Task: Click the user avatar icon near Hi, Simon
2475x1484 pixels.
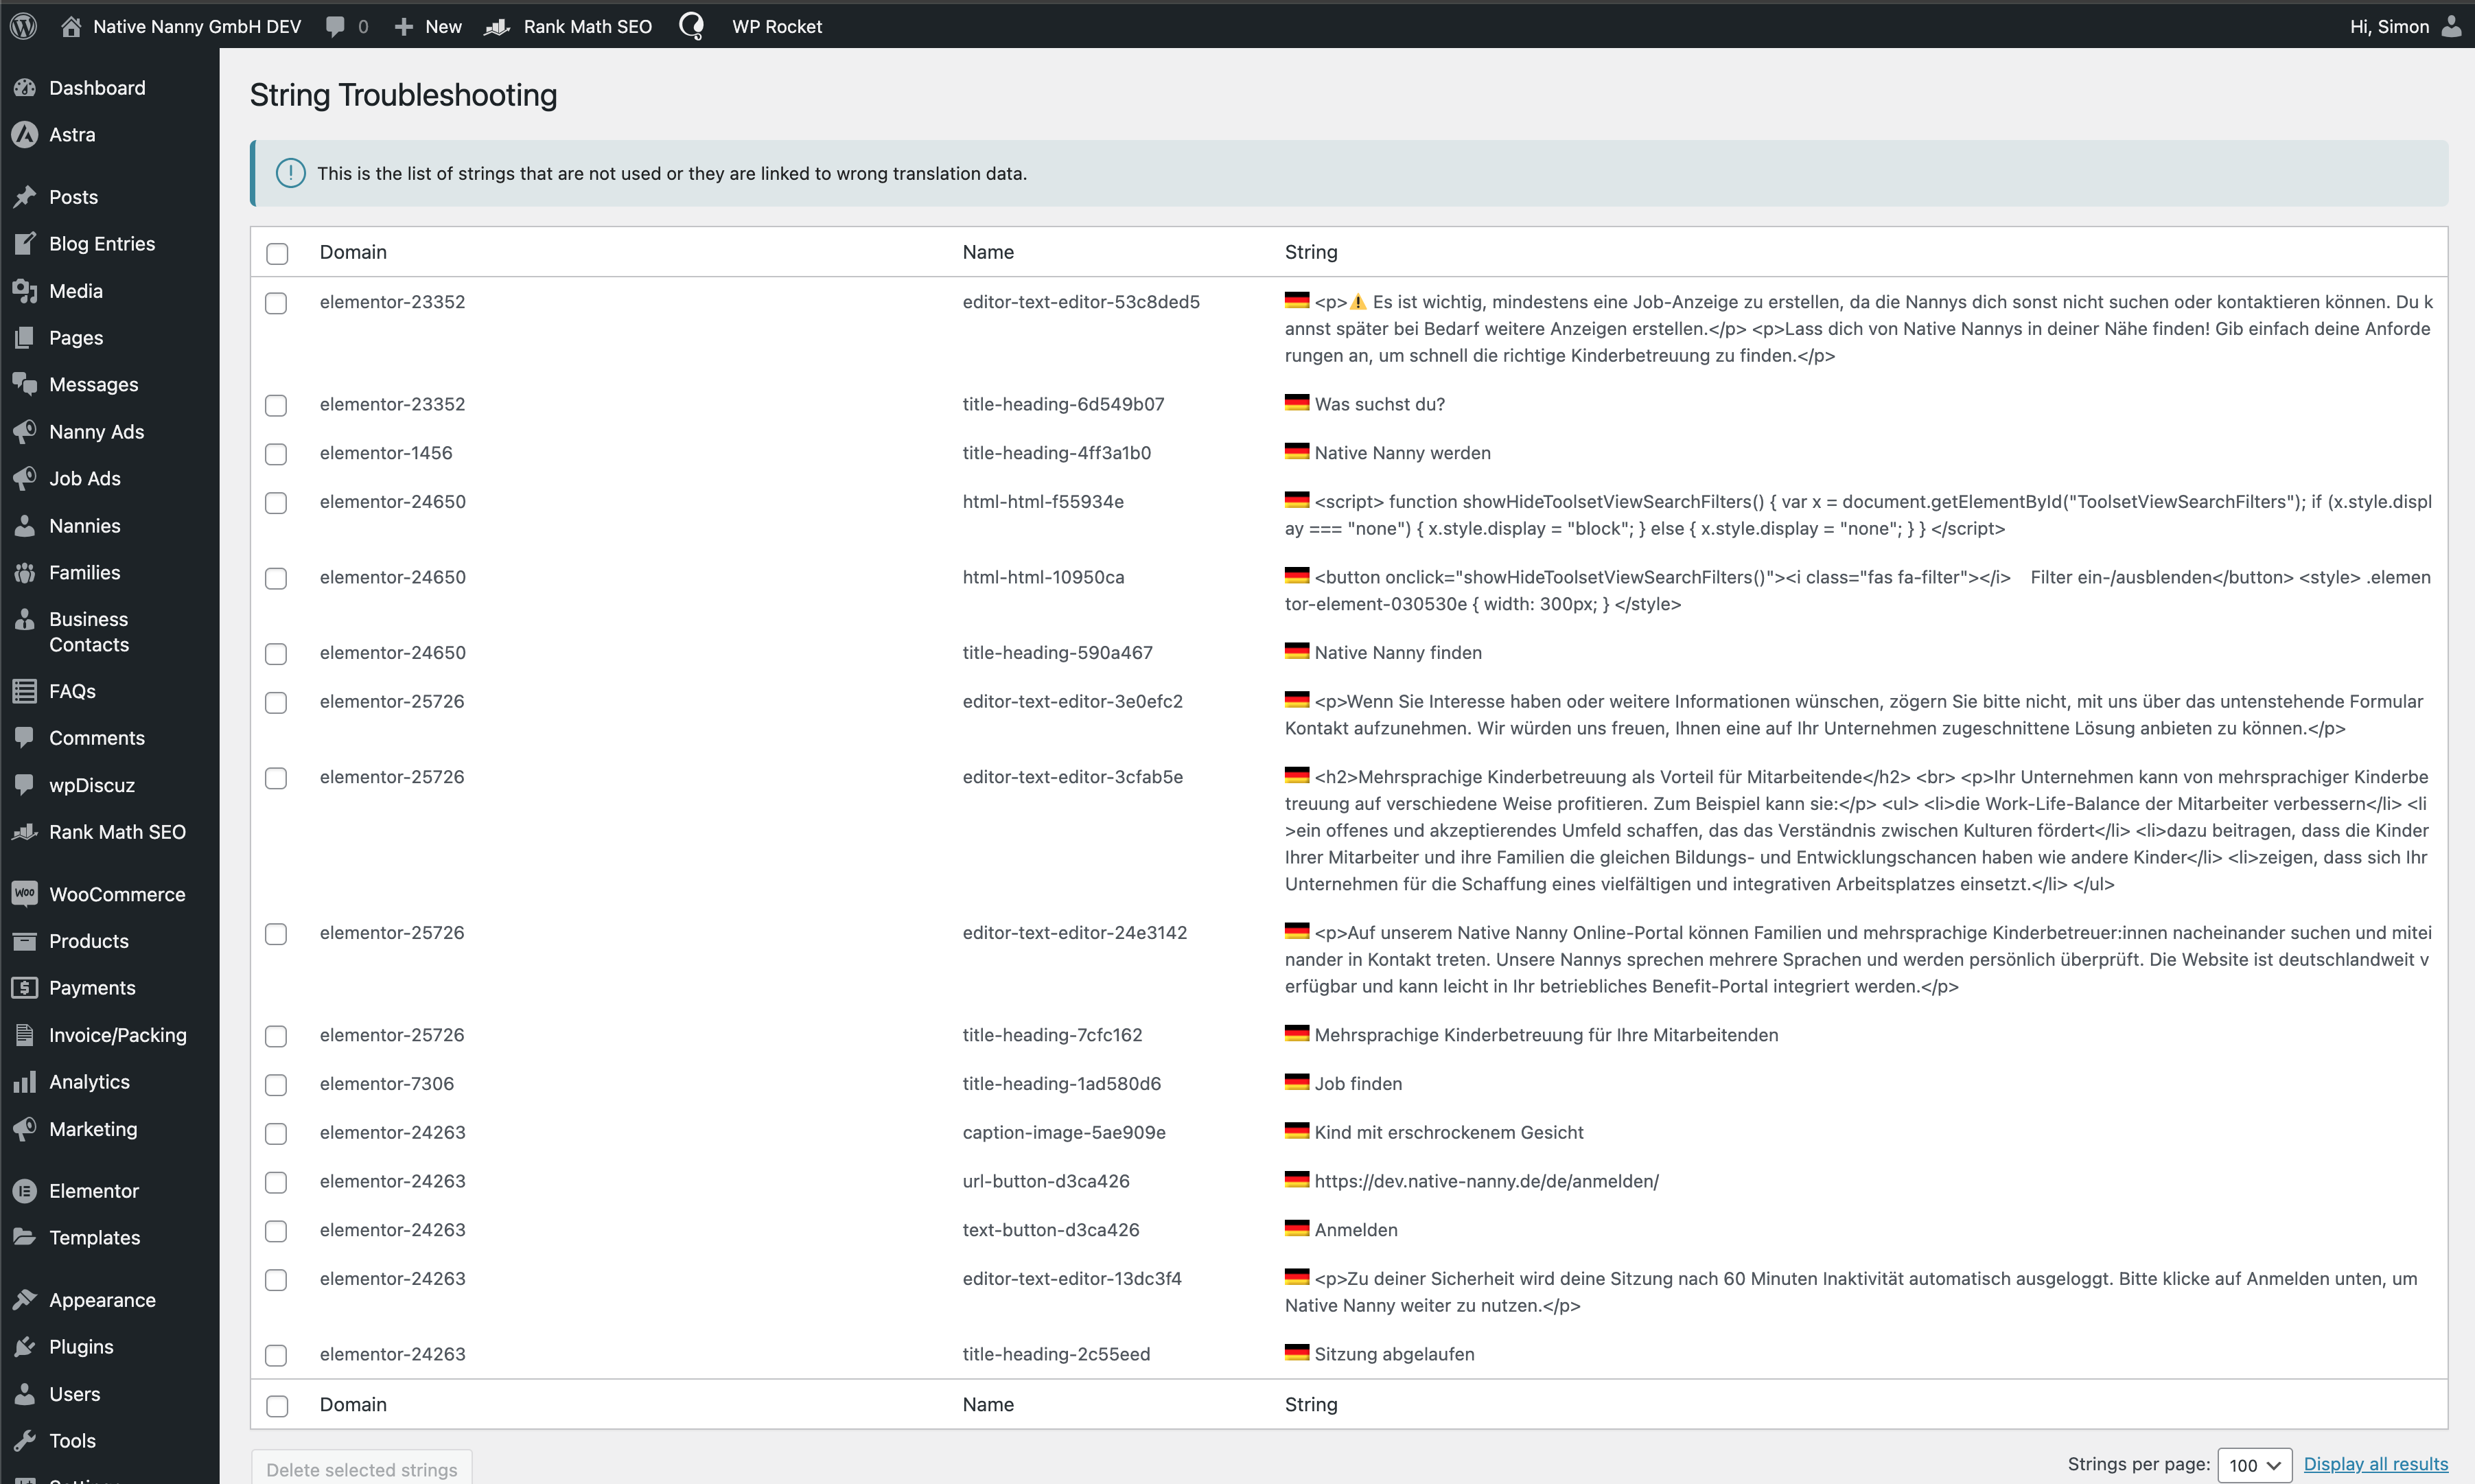Action: pos(2451,26)
